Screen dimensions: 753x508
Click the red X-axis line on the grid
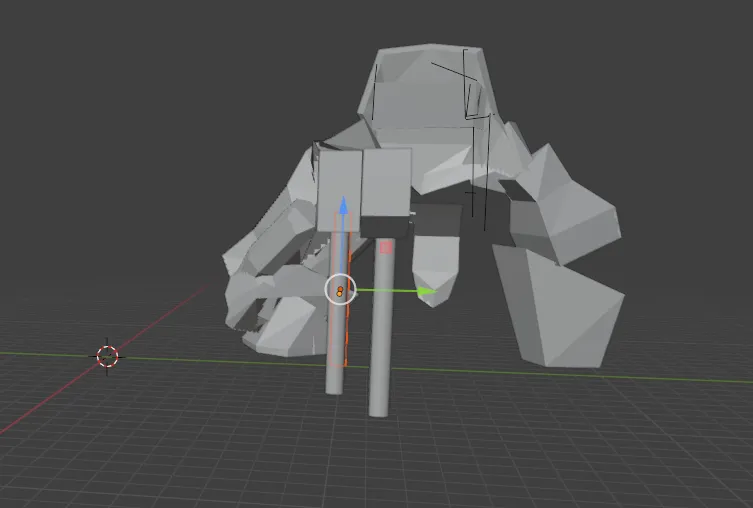[40, 409]
